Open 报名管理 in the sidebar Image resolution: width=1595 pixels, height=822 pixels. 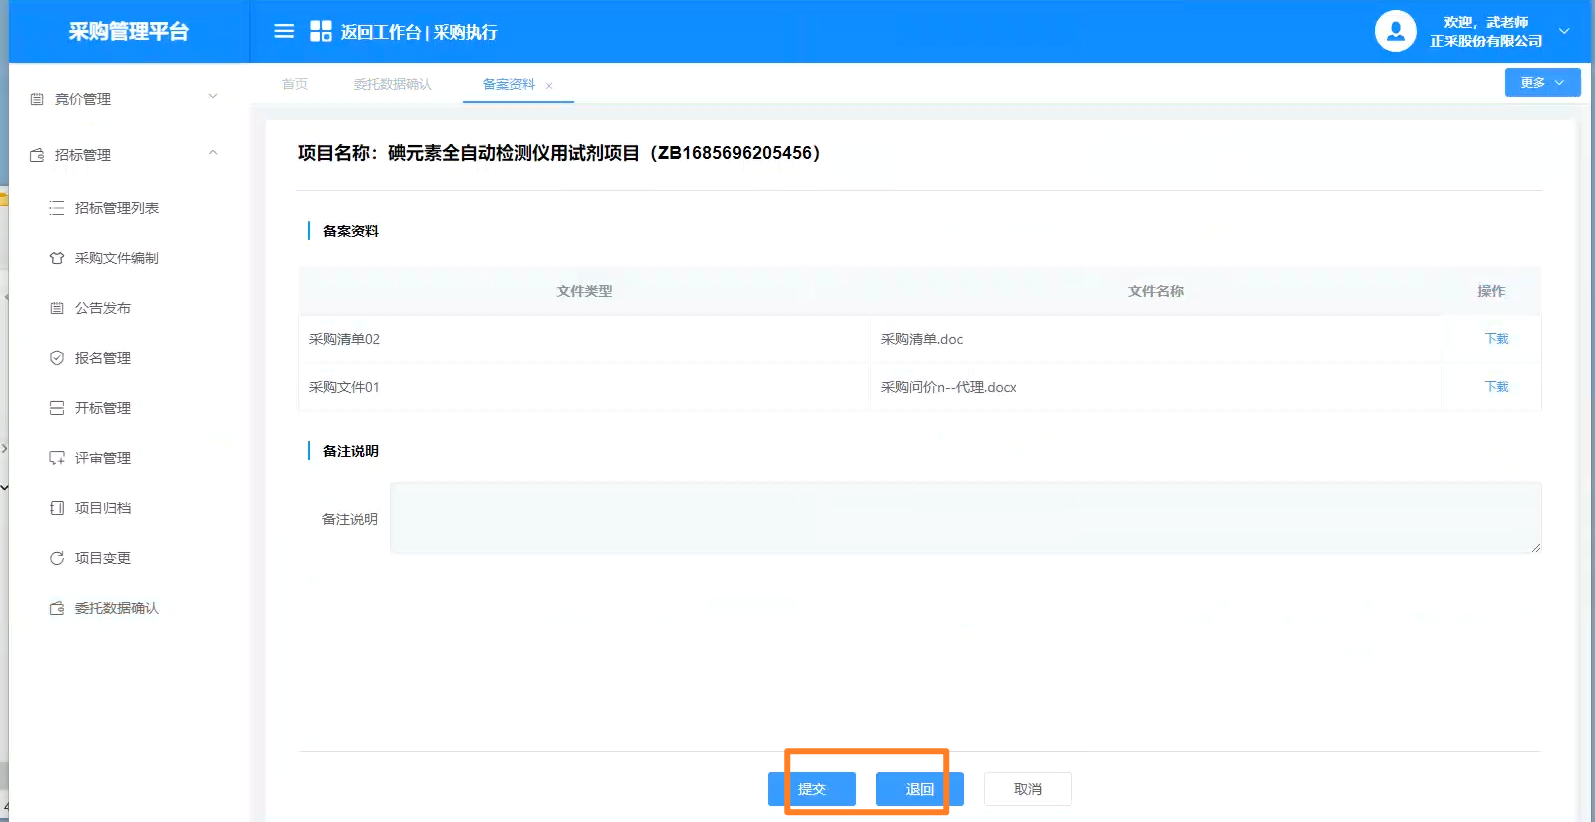(x=102, y=358)
